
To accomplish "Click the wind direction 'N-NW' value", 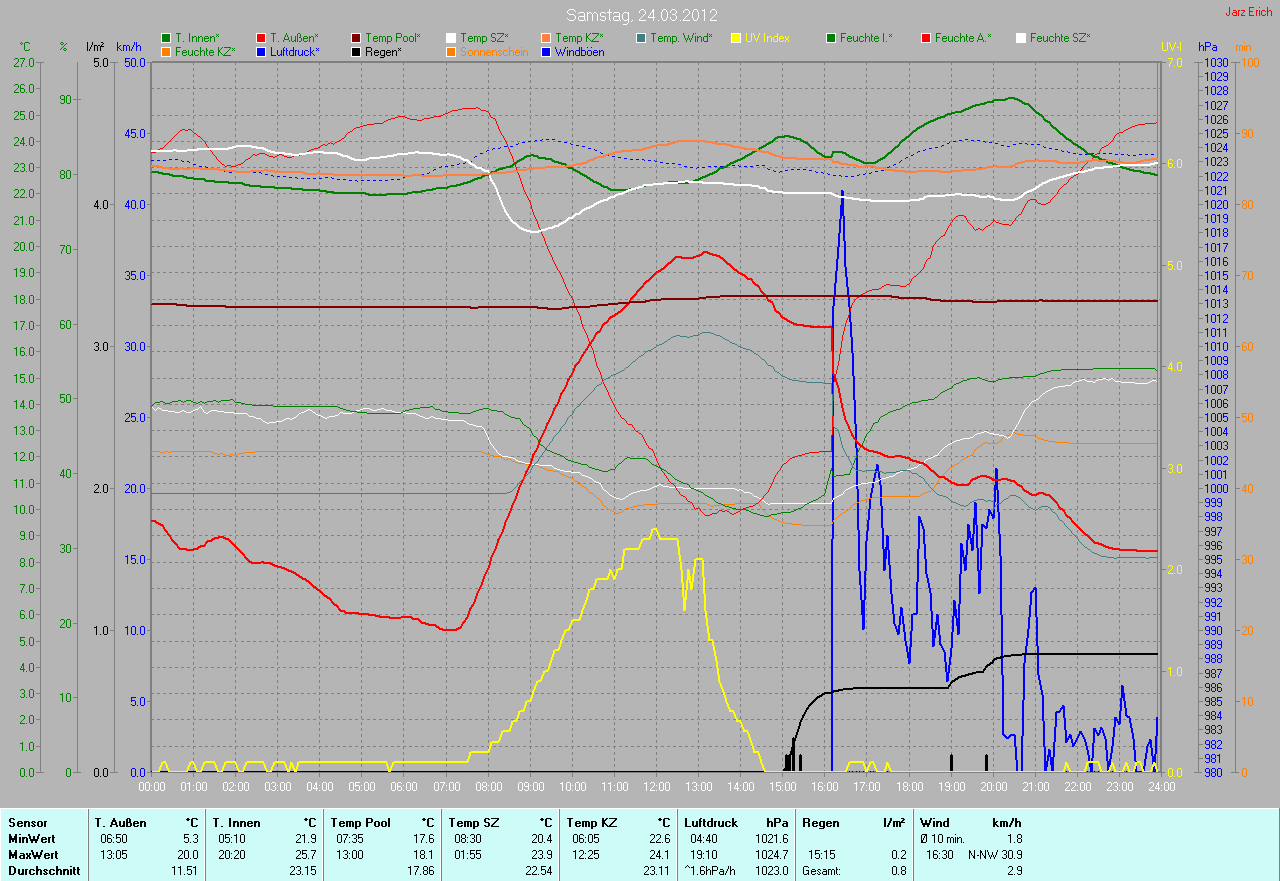I will (x=982, y=855).
